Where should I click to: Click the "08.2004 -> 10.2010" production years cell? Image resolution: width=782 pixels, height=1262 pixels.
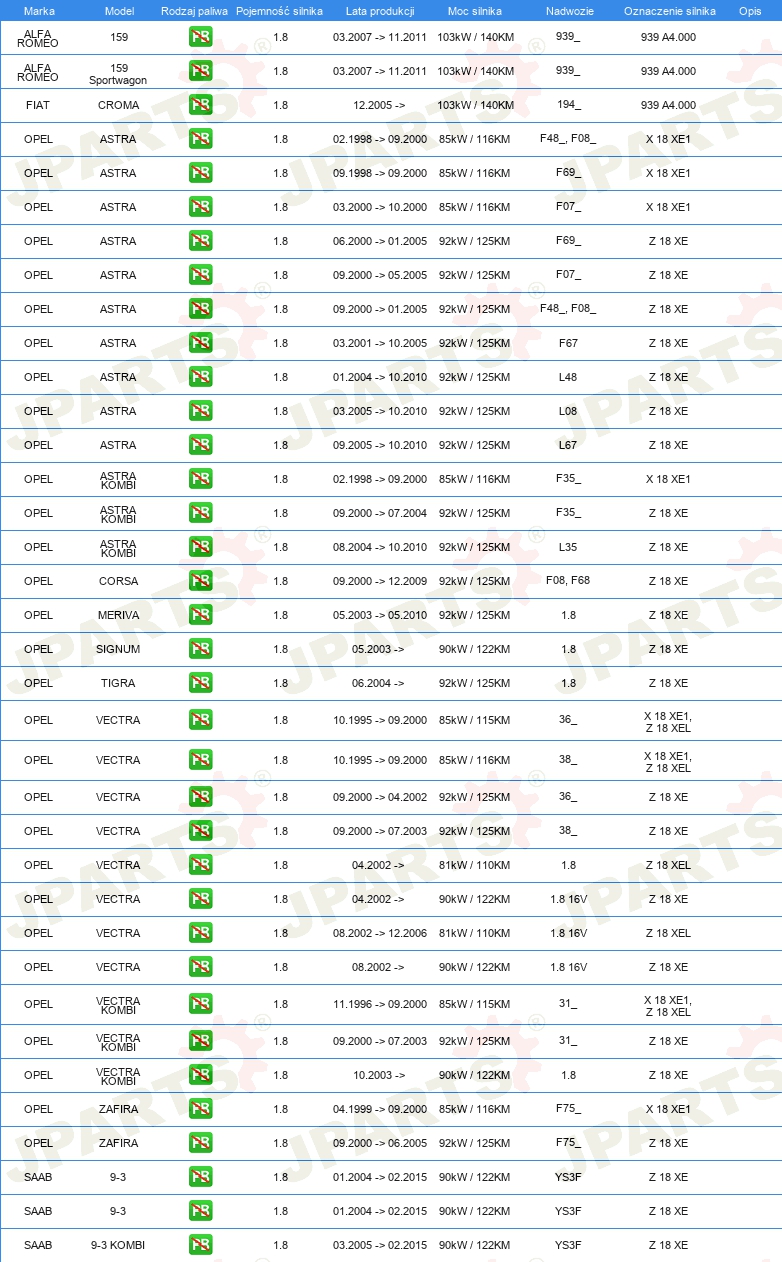(380, 547)
